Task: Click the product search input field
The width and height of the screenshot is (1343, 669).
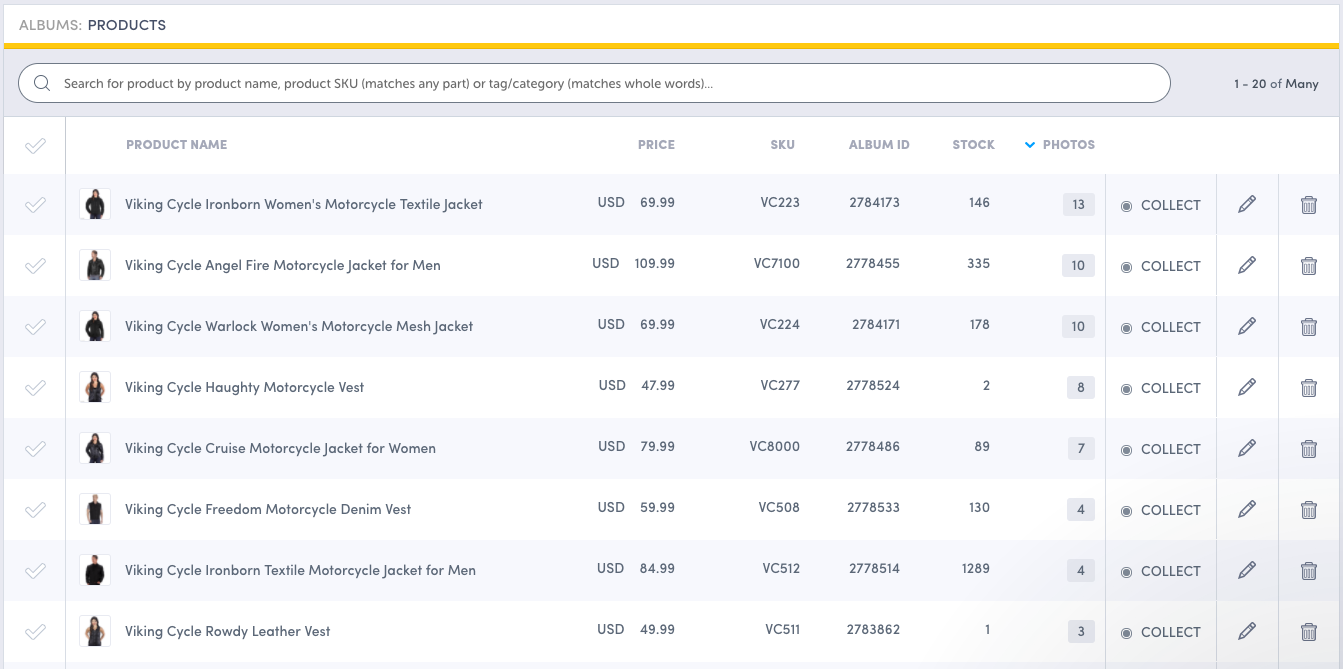Action: tap(600, 83)
